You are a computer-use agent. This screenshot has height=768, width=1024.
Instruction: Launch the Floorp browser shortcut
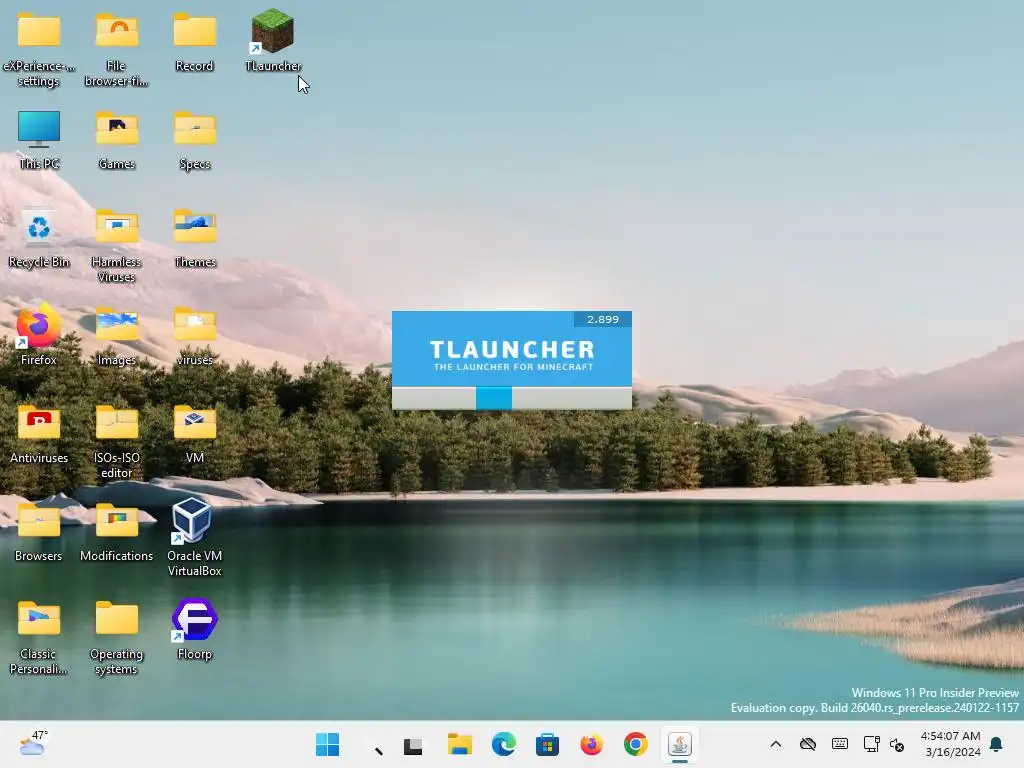tap(195, 628)
